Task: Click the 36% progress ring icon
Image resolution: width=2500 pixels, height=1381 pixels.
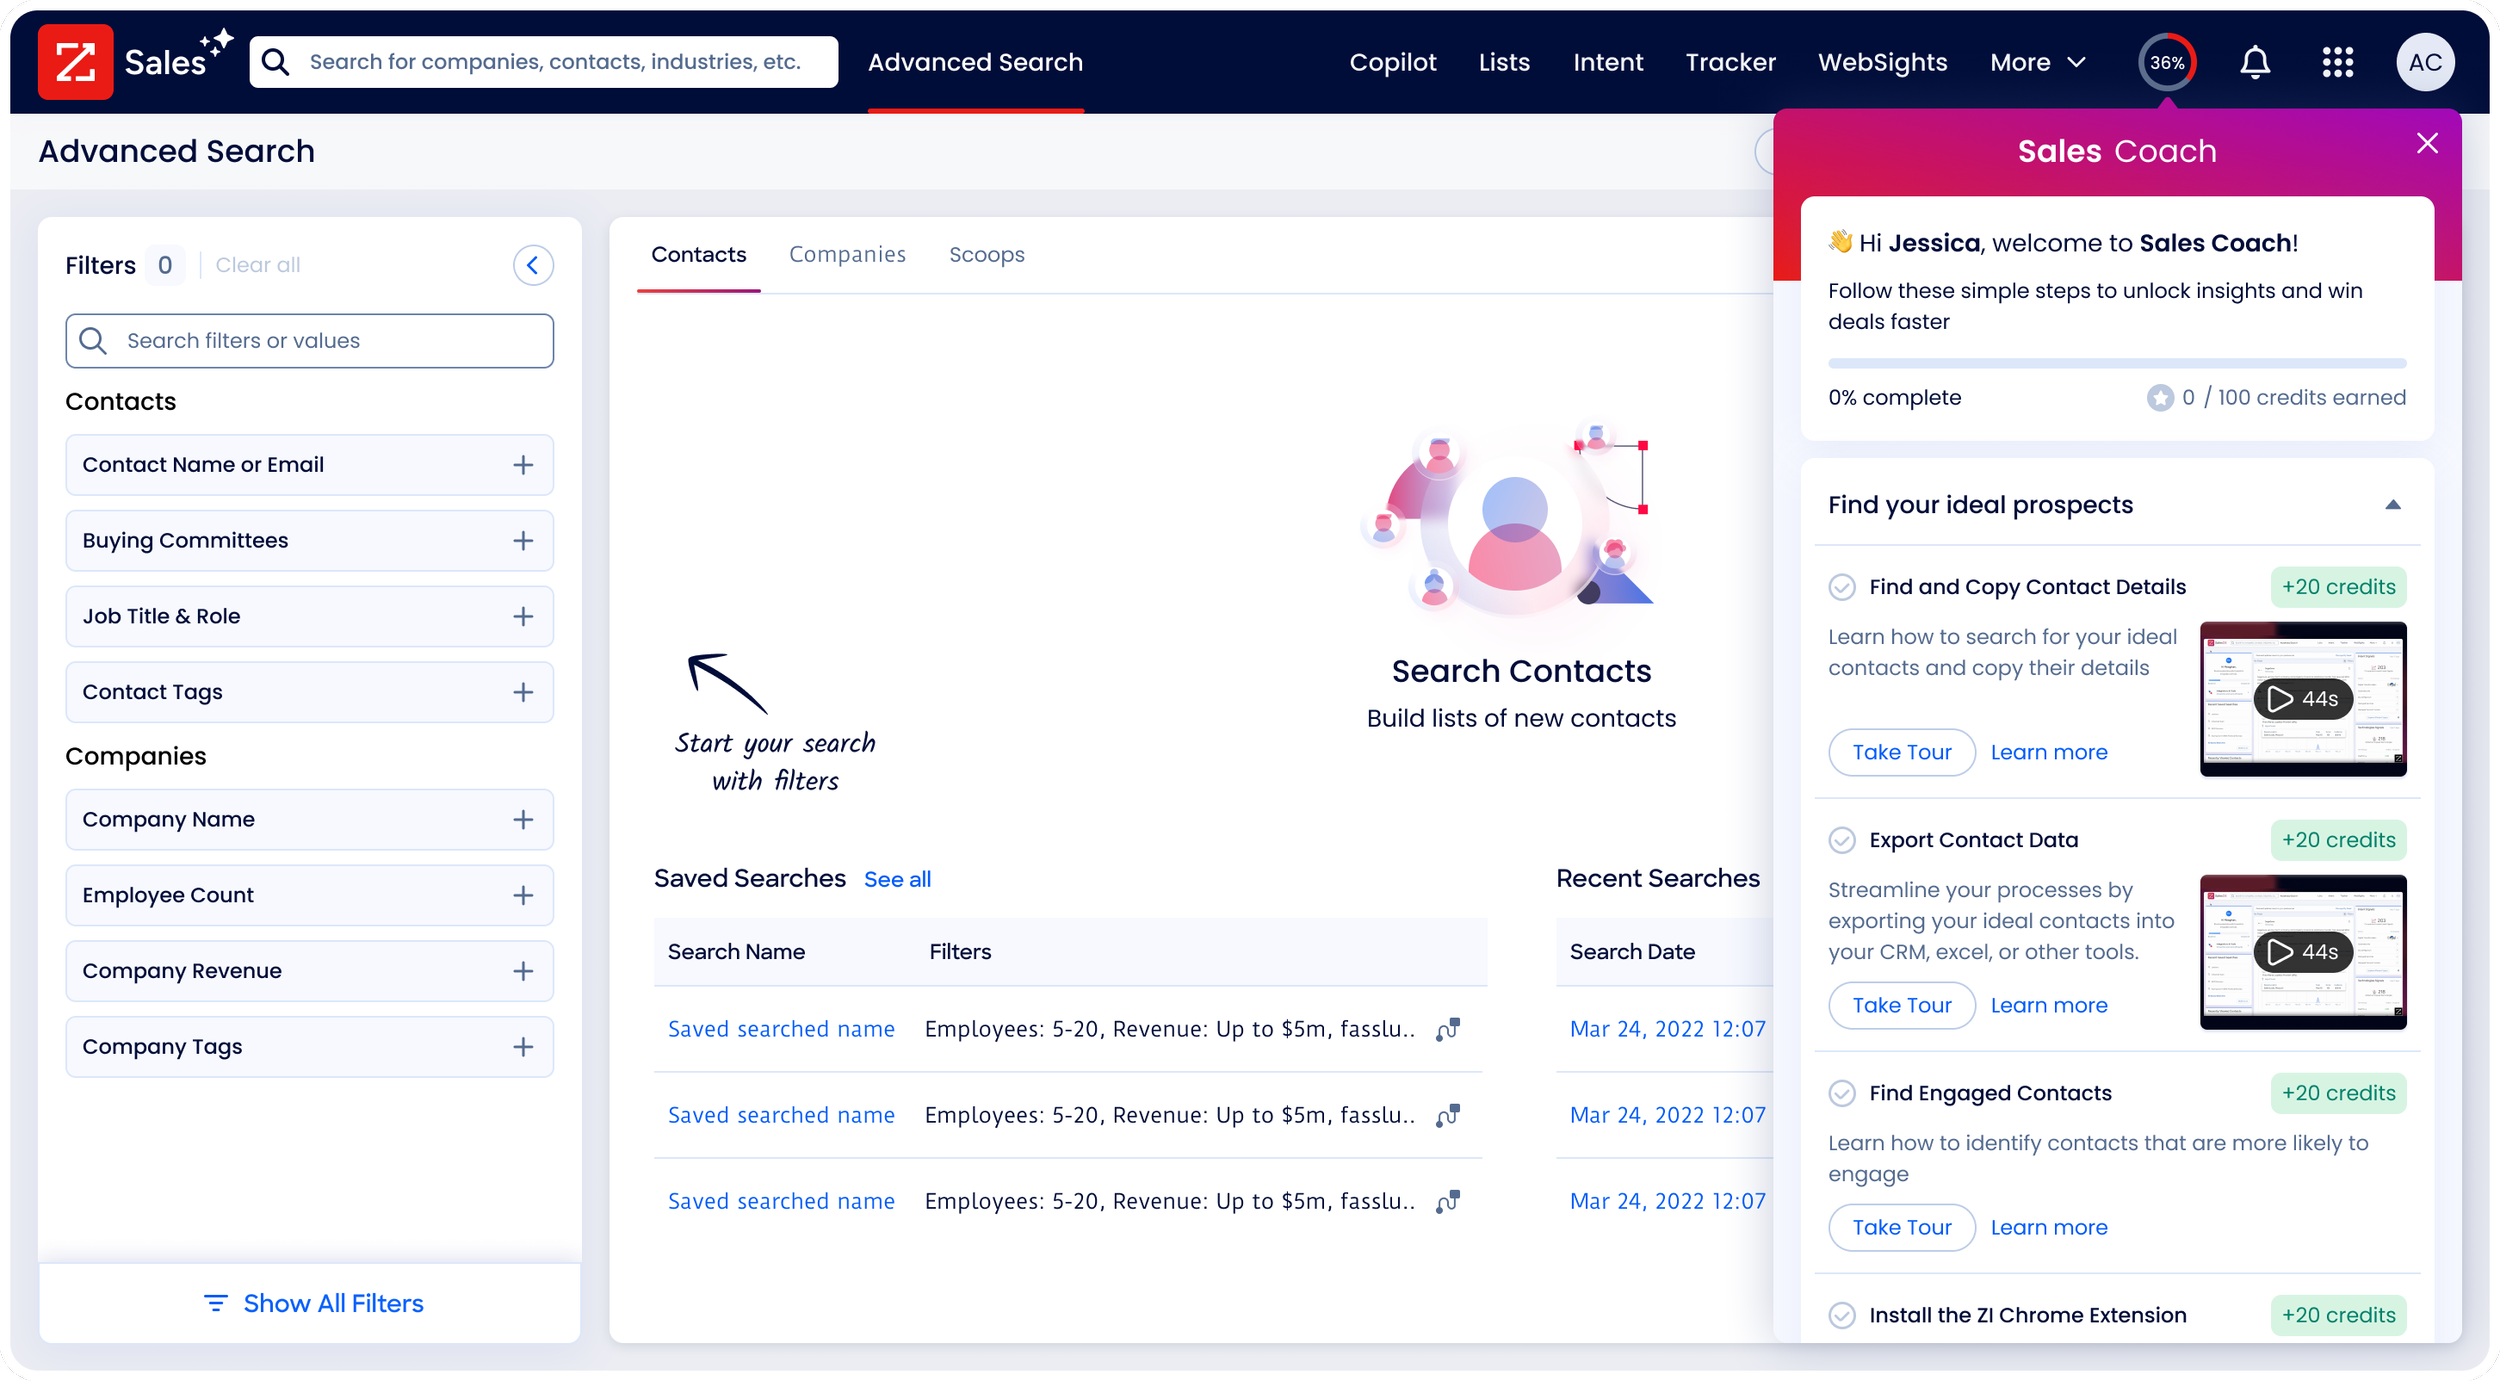Action: click(2166, 62)
